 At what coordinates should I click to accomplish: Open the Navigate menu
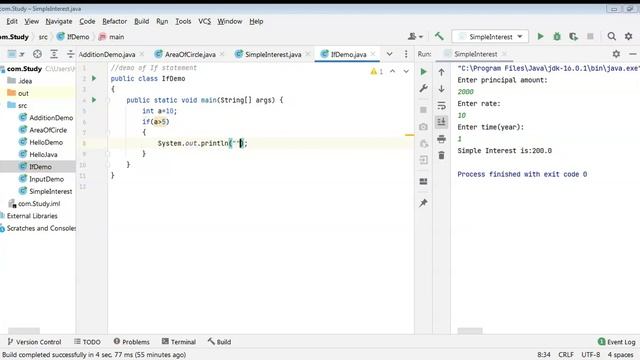click(x=59, y=21)
